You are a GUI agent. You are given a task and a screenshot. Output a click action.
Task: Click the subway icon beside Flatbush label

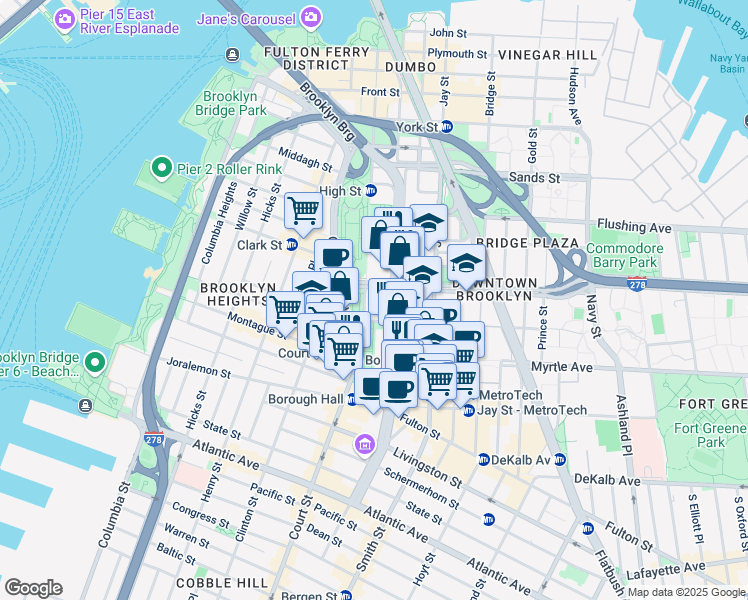[x=588, y=528]
